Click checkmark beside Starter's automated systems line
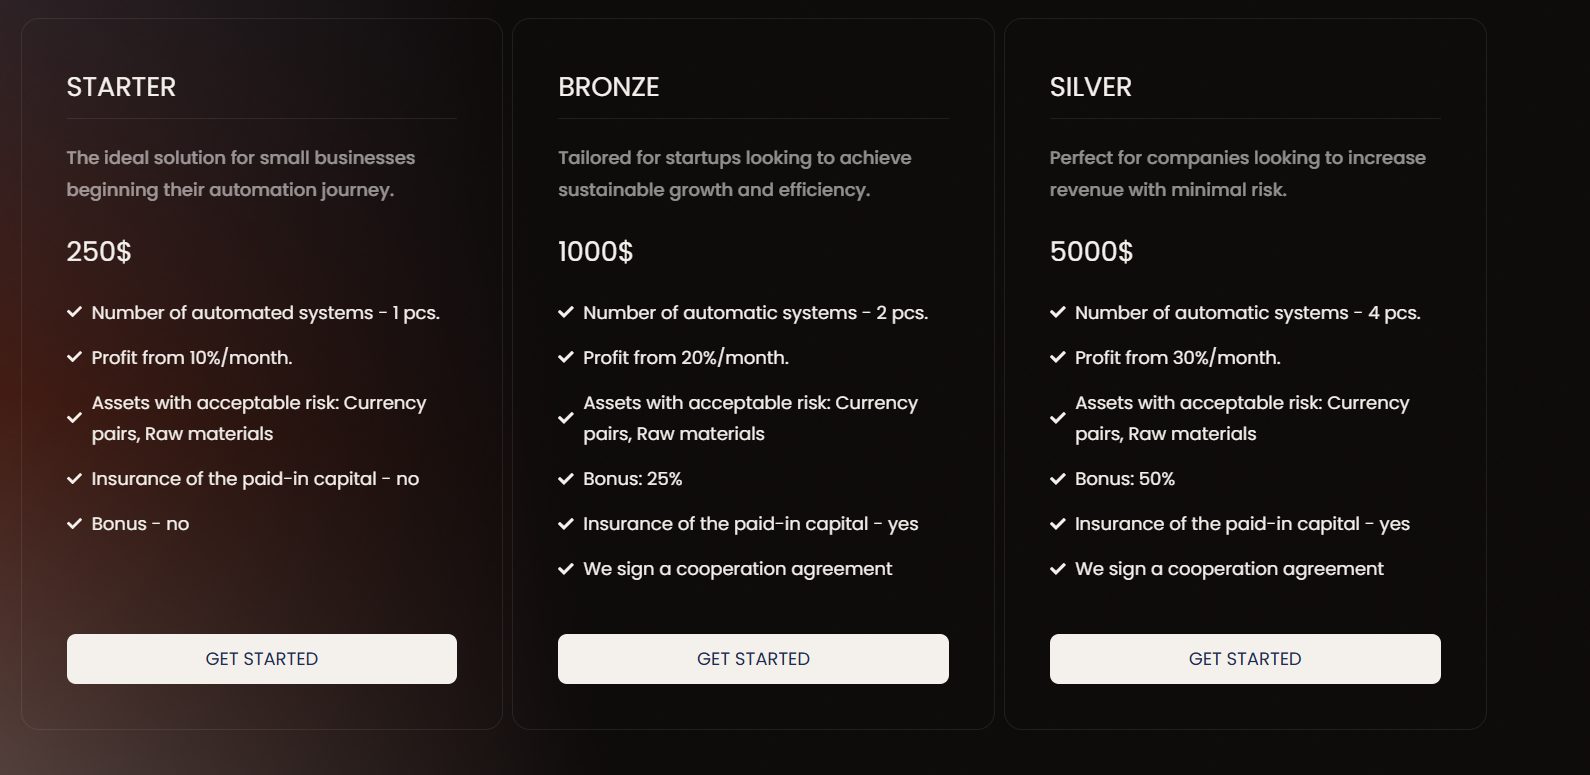 (x=74, y=312)
